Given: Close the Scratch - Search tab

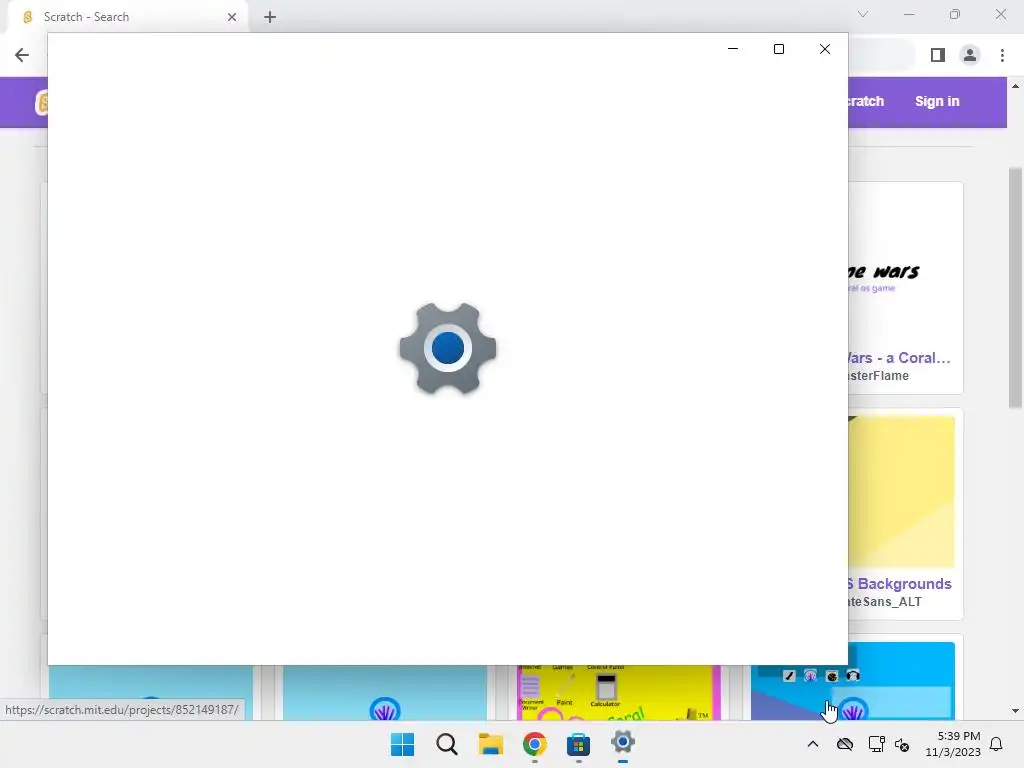Looking at the screenshot, I should 232,17.
